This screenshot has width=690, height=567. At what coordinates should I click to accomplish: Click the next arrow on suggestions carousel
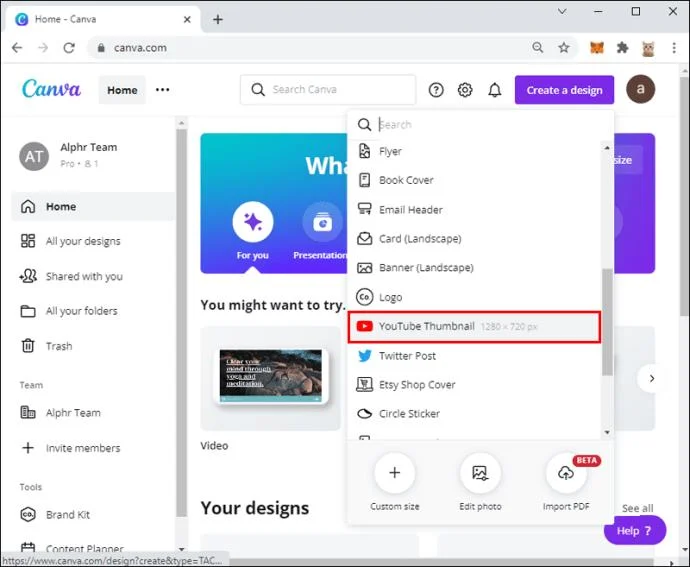click(652, 378)
